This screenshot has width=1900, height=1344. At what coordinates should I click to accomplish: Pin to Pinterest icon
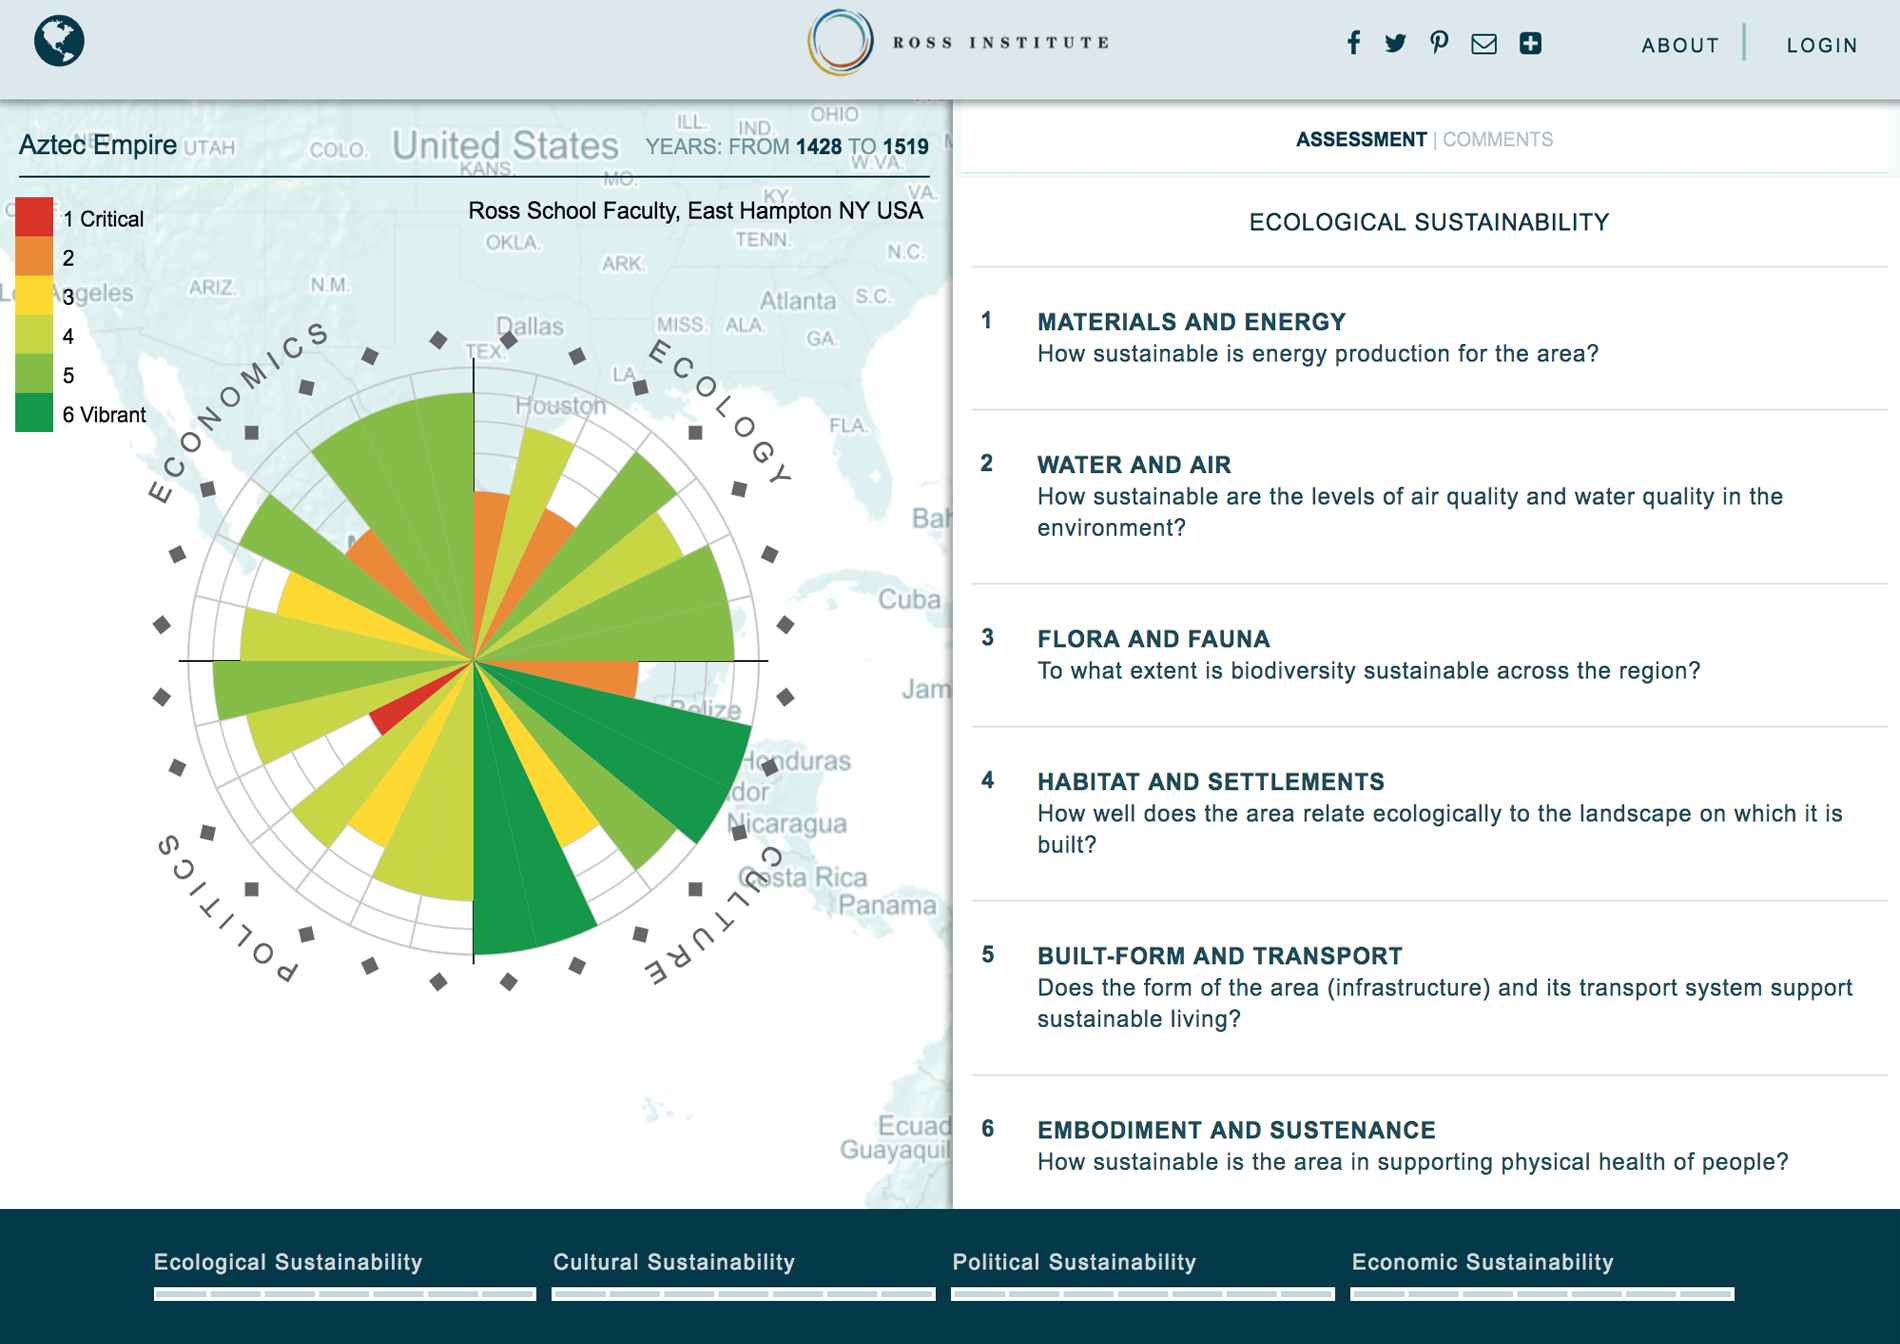[1439, 43]
